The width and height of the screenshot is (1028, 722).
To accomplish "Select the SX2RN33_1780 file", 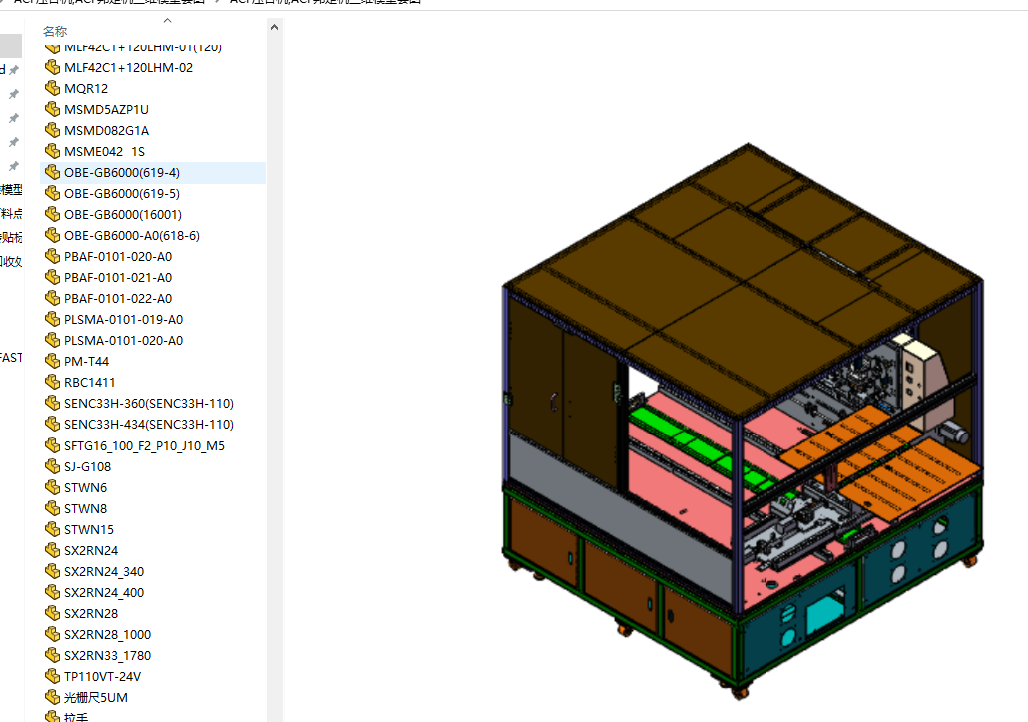I will point(108,655).
